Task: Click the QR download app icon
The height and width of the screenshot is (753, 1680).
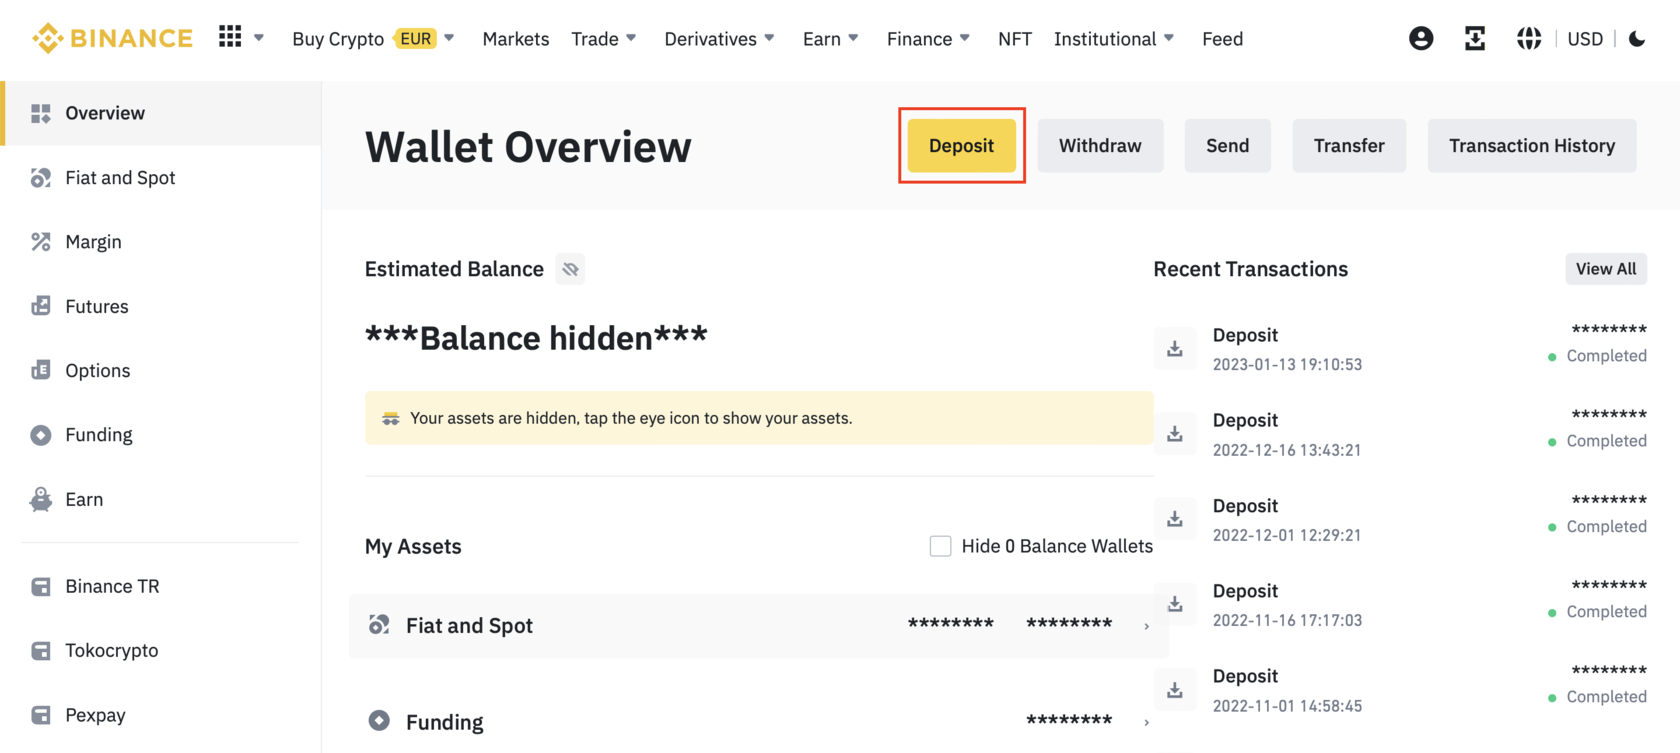Action: (x=1475, y=38)
